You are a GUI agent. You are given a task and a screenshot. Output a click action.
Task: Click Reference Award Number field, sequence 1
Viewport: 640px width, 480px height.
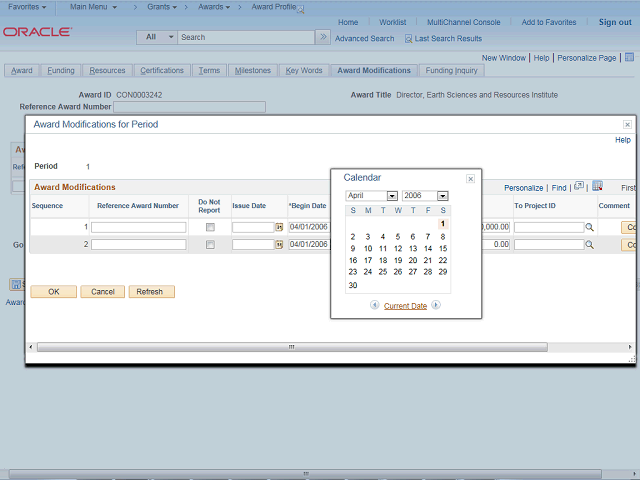[x=138, y=227]
